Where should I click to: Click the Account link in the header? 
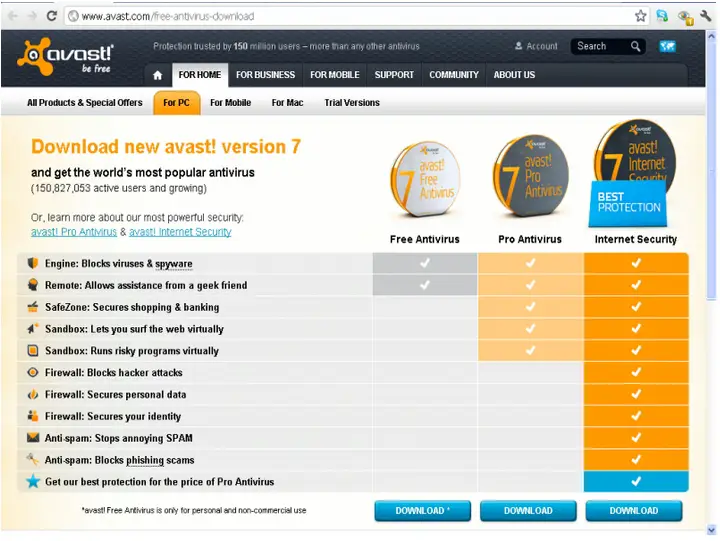click(x=542, y=46)
